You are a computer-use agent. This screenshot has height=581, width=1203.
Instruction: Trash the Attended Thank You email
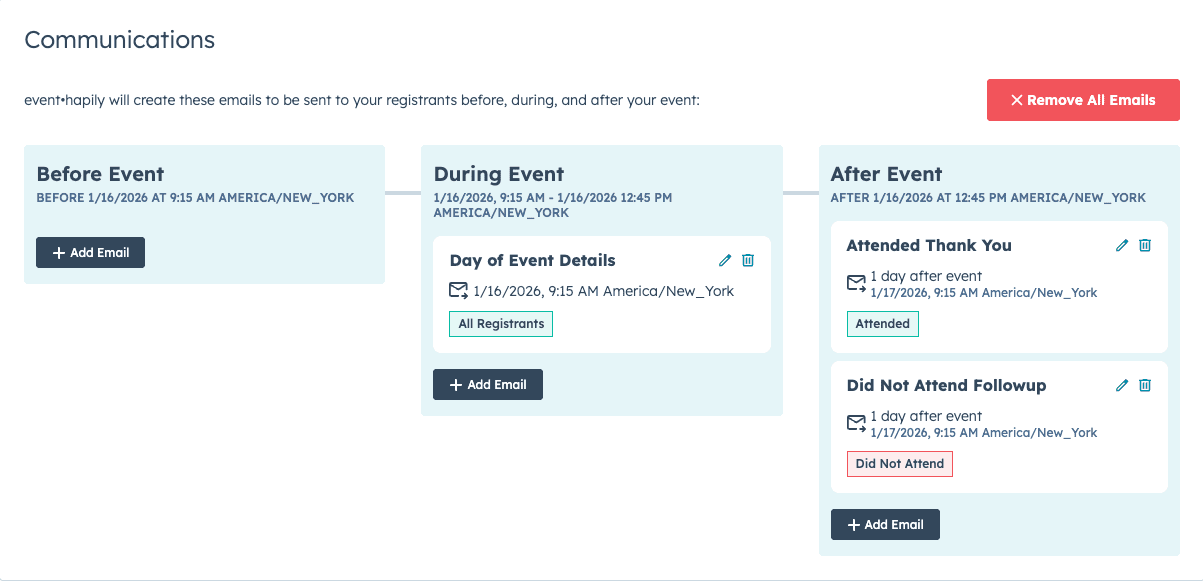coord(1145,245)
